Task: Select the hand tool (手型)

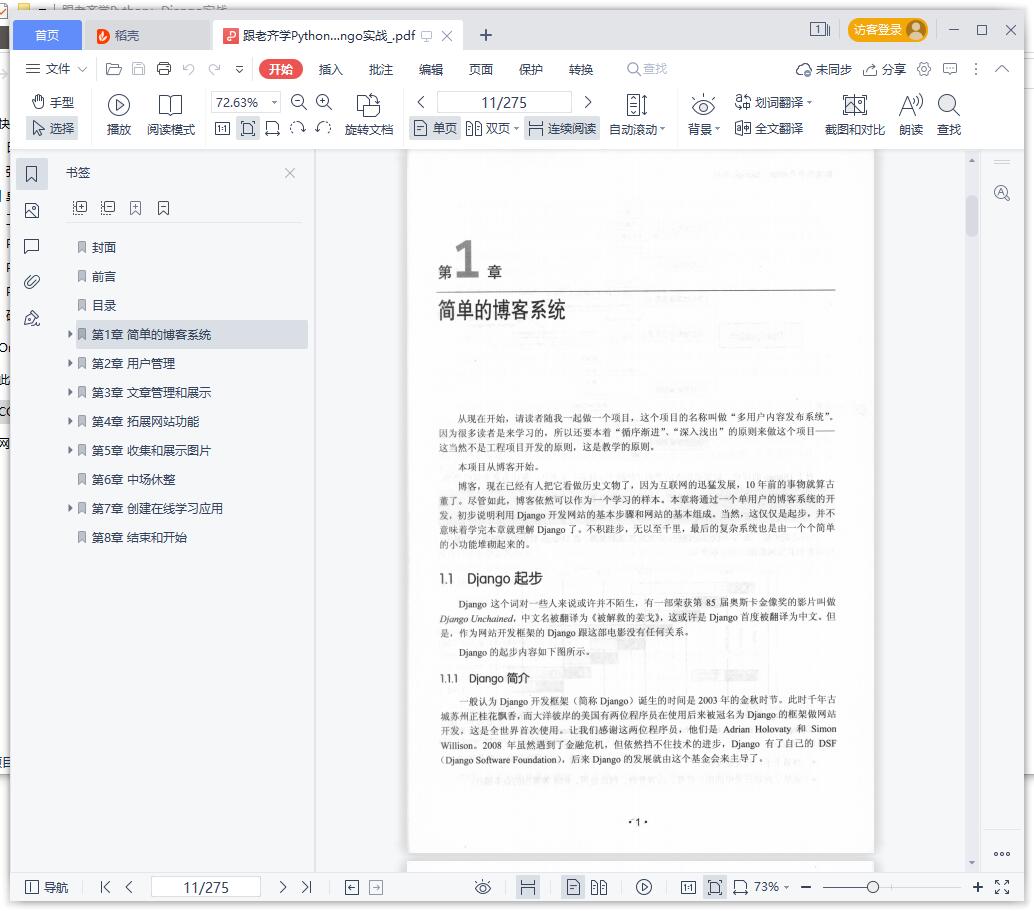Action: (x=53, y=102)
